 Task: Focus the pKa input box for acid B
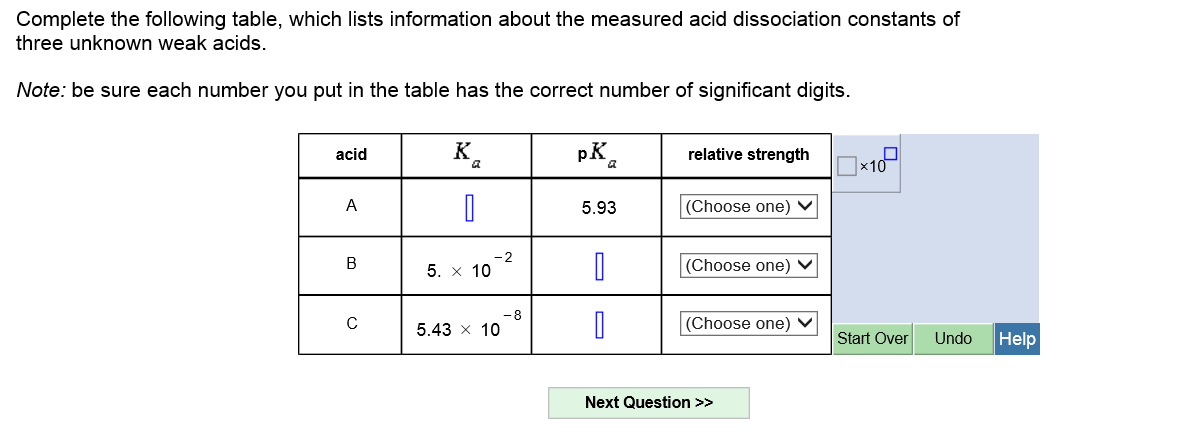pyautogui.click(x=597, y=266)
